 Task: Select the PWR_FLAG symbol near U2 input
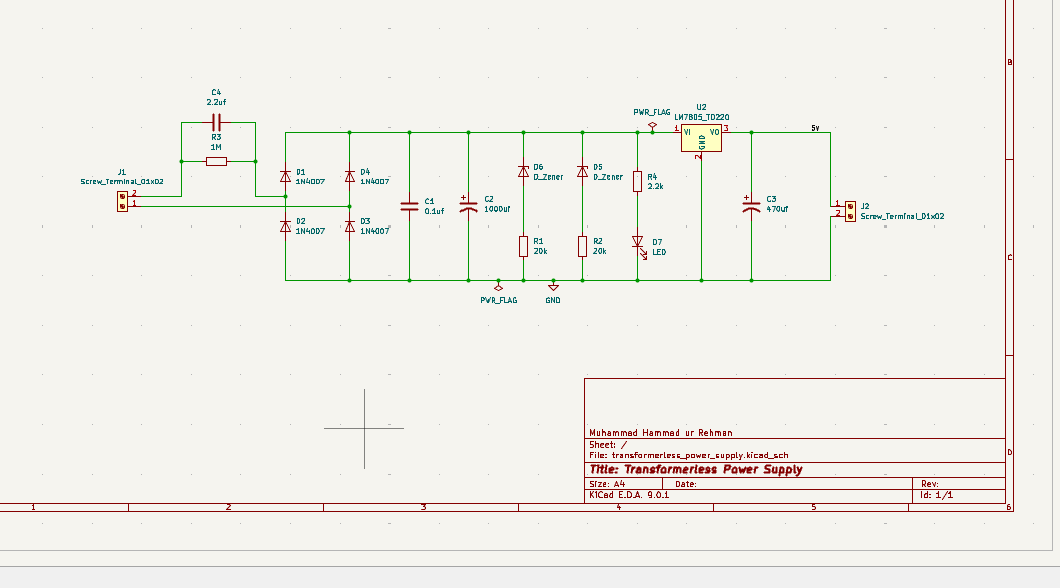pos(652,126)
